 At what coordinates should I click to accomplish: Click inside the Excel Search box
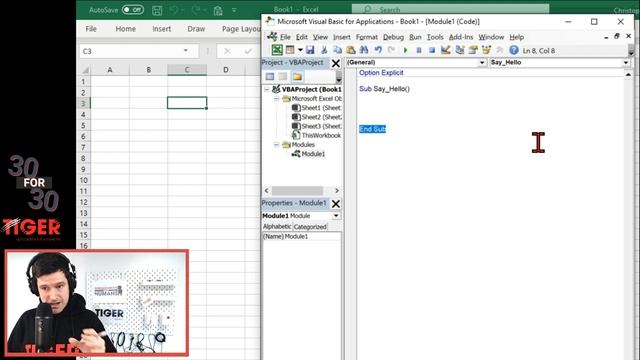450,9
